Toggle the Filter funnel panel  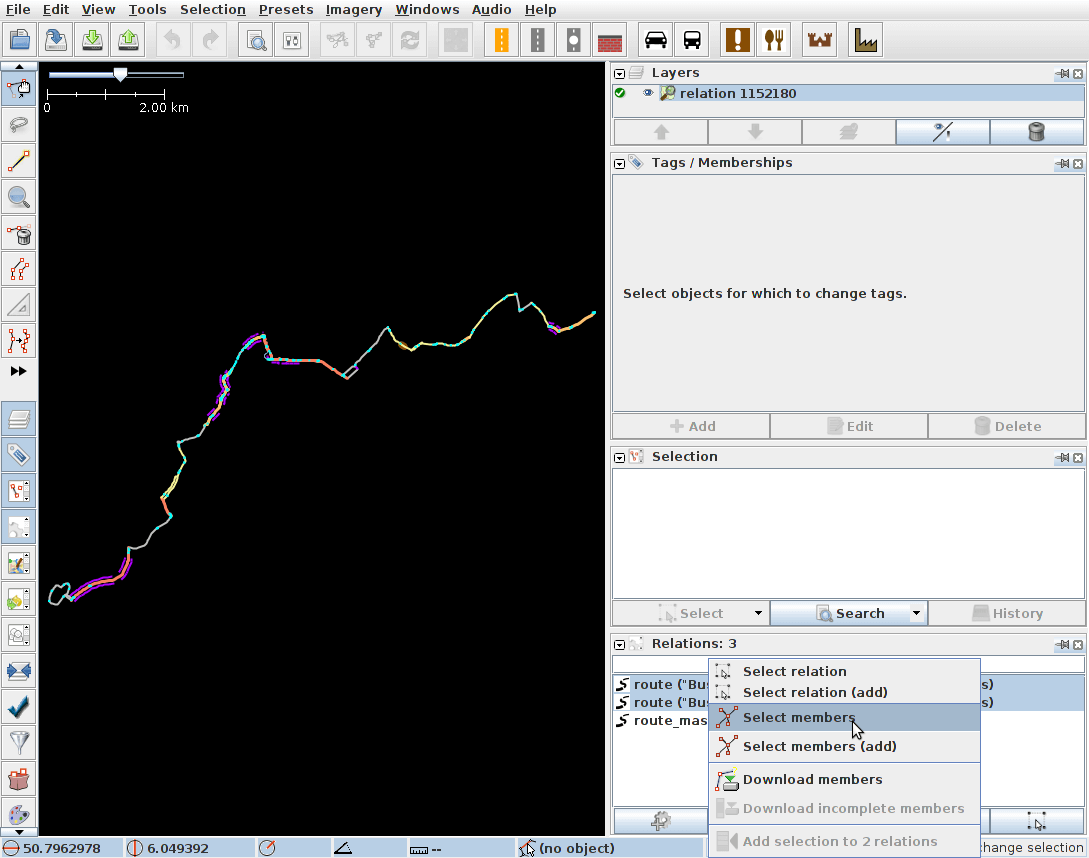coord(19,743)
